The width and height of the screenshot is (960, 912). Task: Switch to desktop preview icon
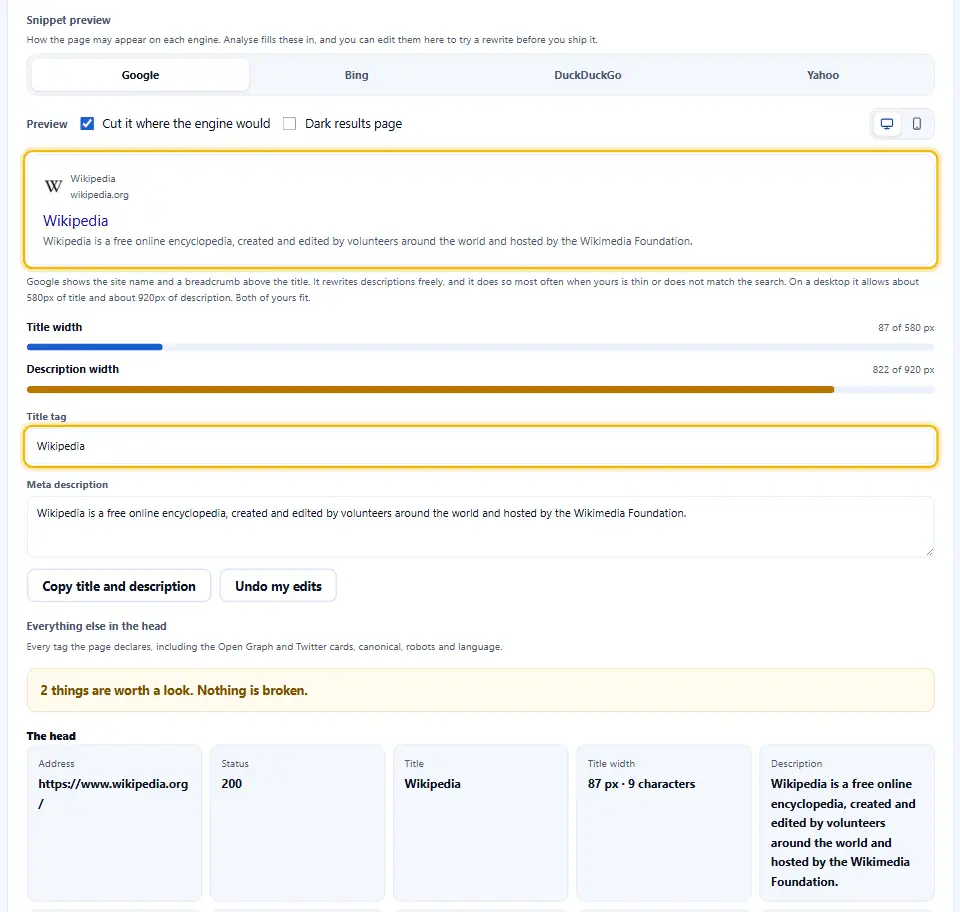(887, 124)
